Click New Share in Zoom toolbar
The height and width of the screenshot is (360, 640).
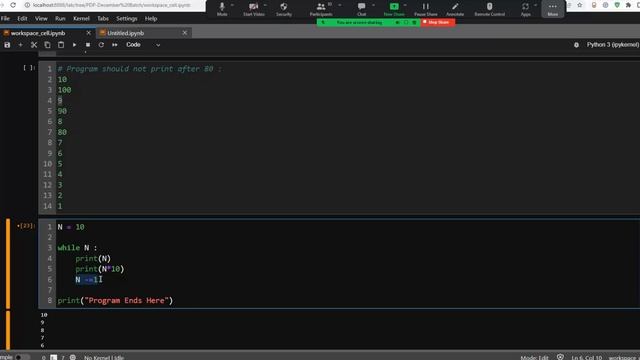[394, 9]
